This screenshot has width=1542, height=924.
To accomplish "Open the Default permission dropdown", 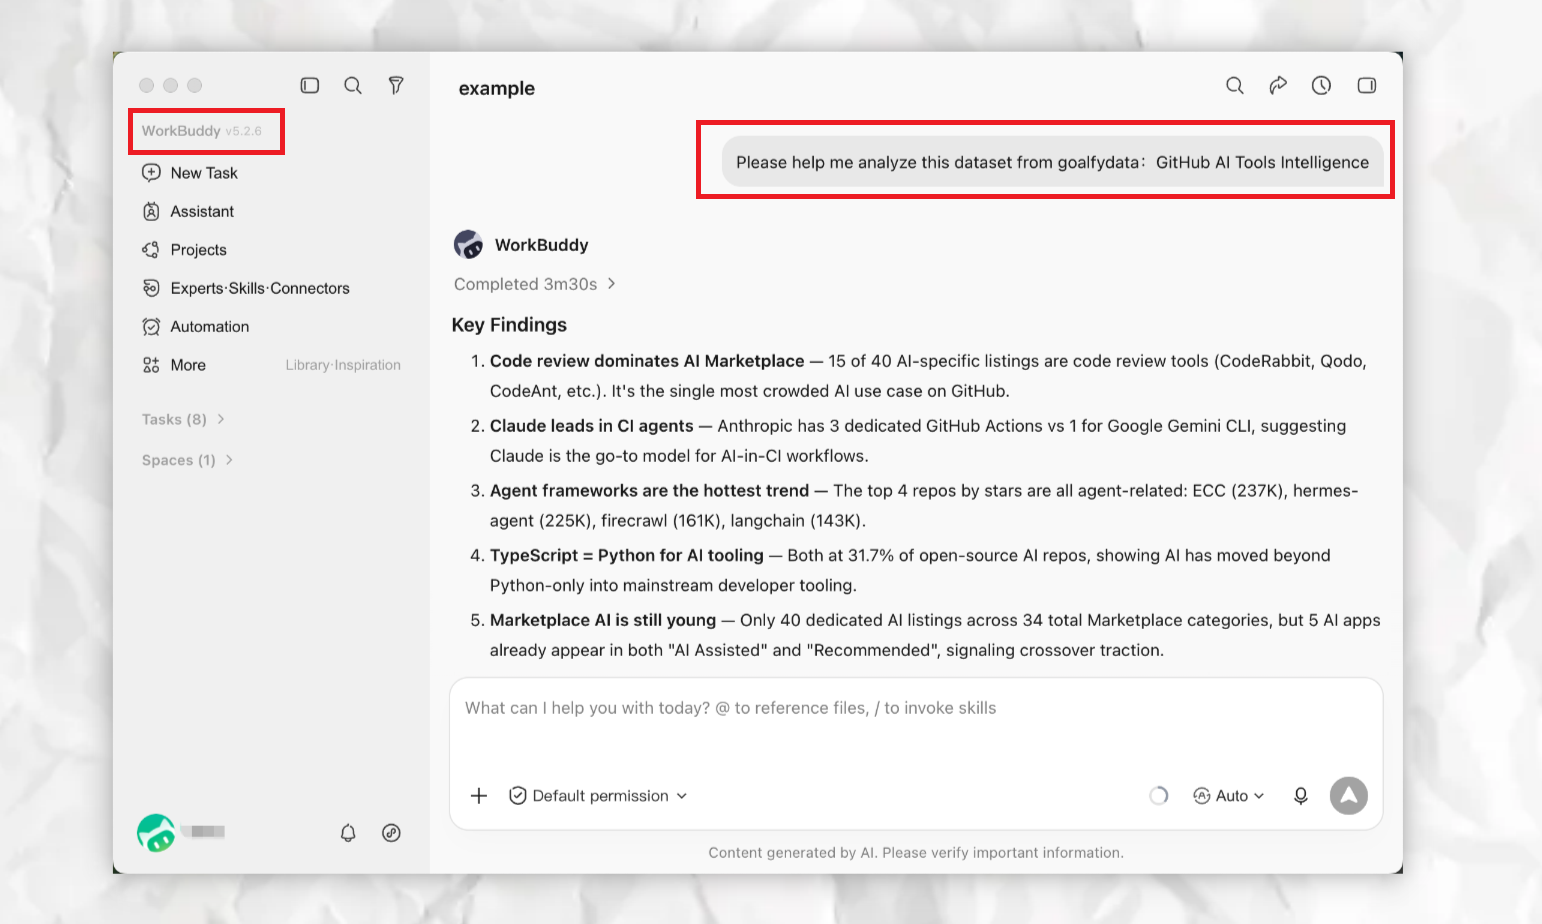I will (598, 796).
